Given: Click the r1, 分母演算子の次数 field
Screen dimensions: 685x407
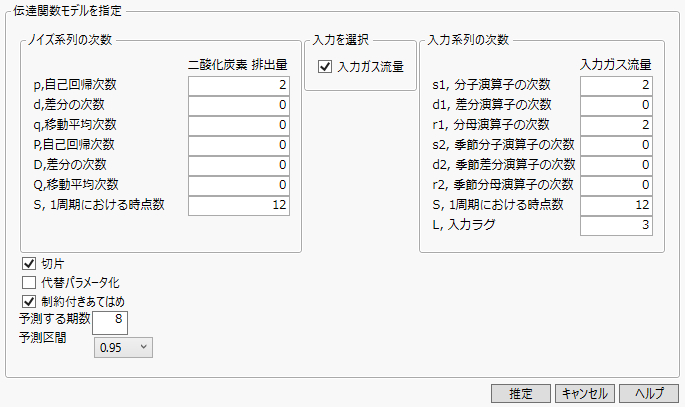Looking at the screenshot, I should click(616, 125).
